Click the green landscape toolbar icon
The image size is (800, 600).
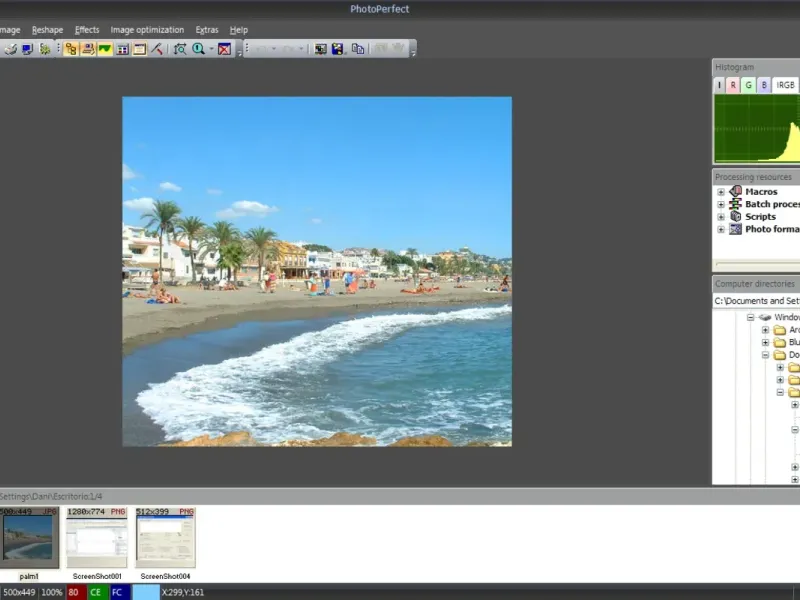[x=104, y=48]
